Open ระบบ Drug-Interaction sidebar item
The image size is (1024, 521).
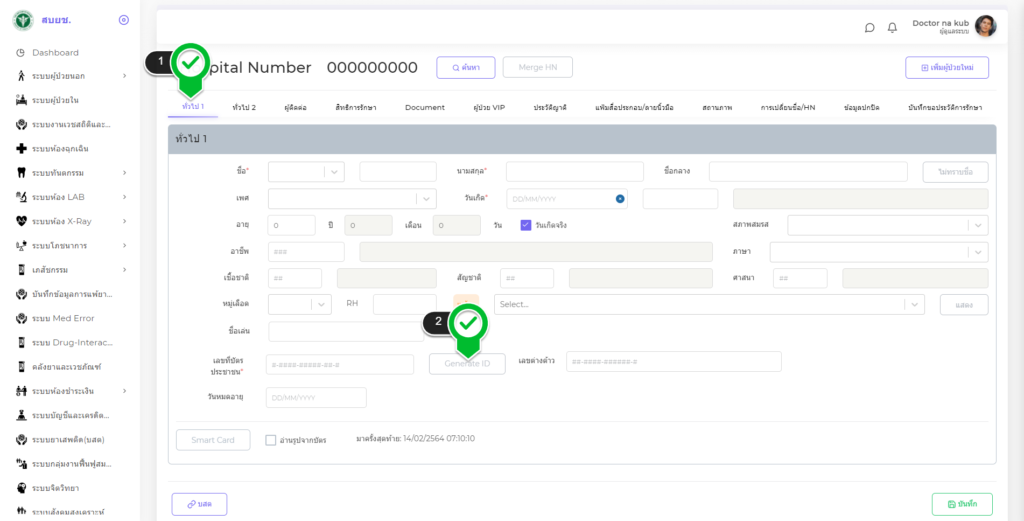(x=70, y=342)
